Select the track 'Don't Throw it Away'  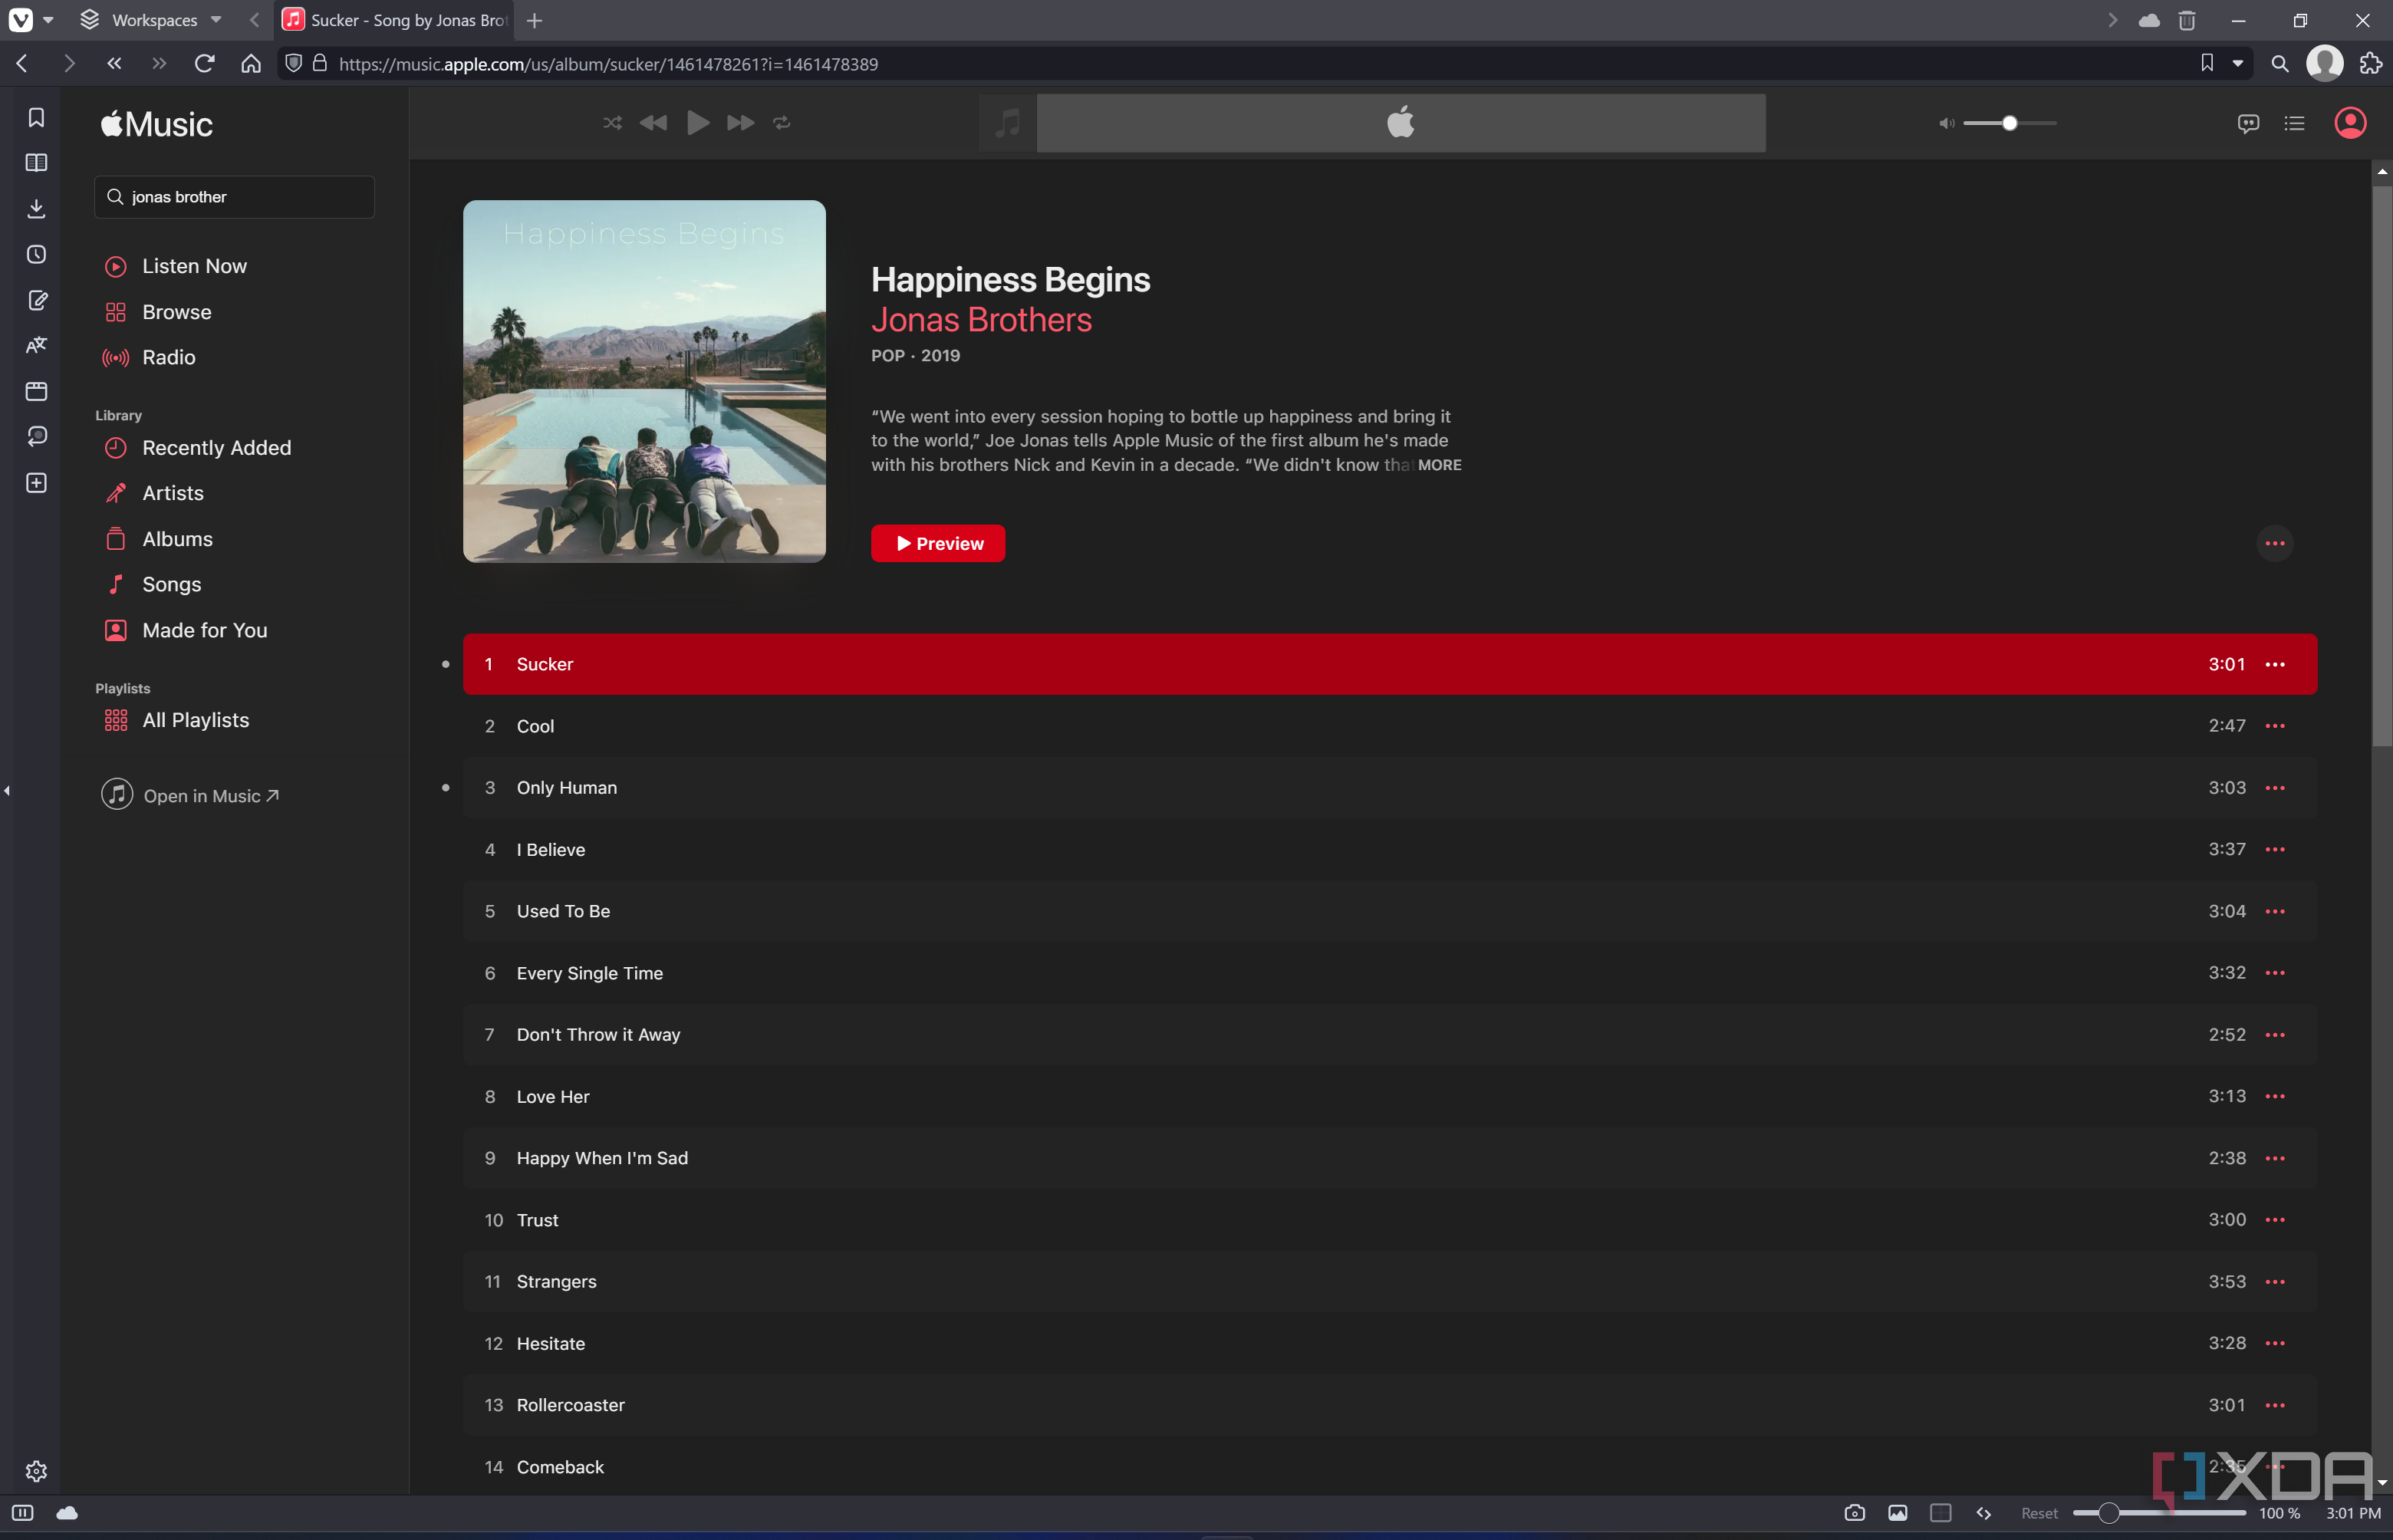coord(1389,1034)
